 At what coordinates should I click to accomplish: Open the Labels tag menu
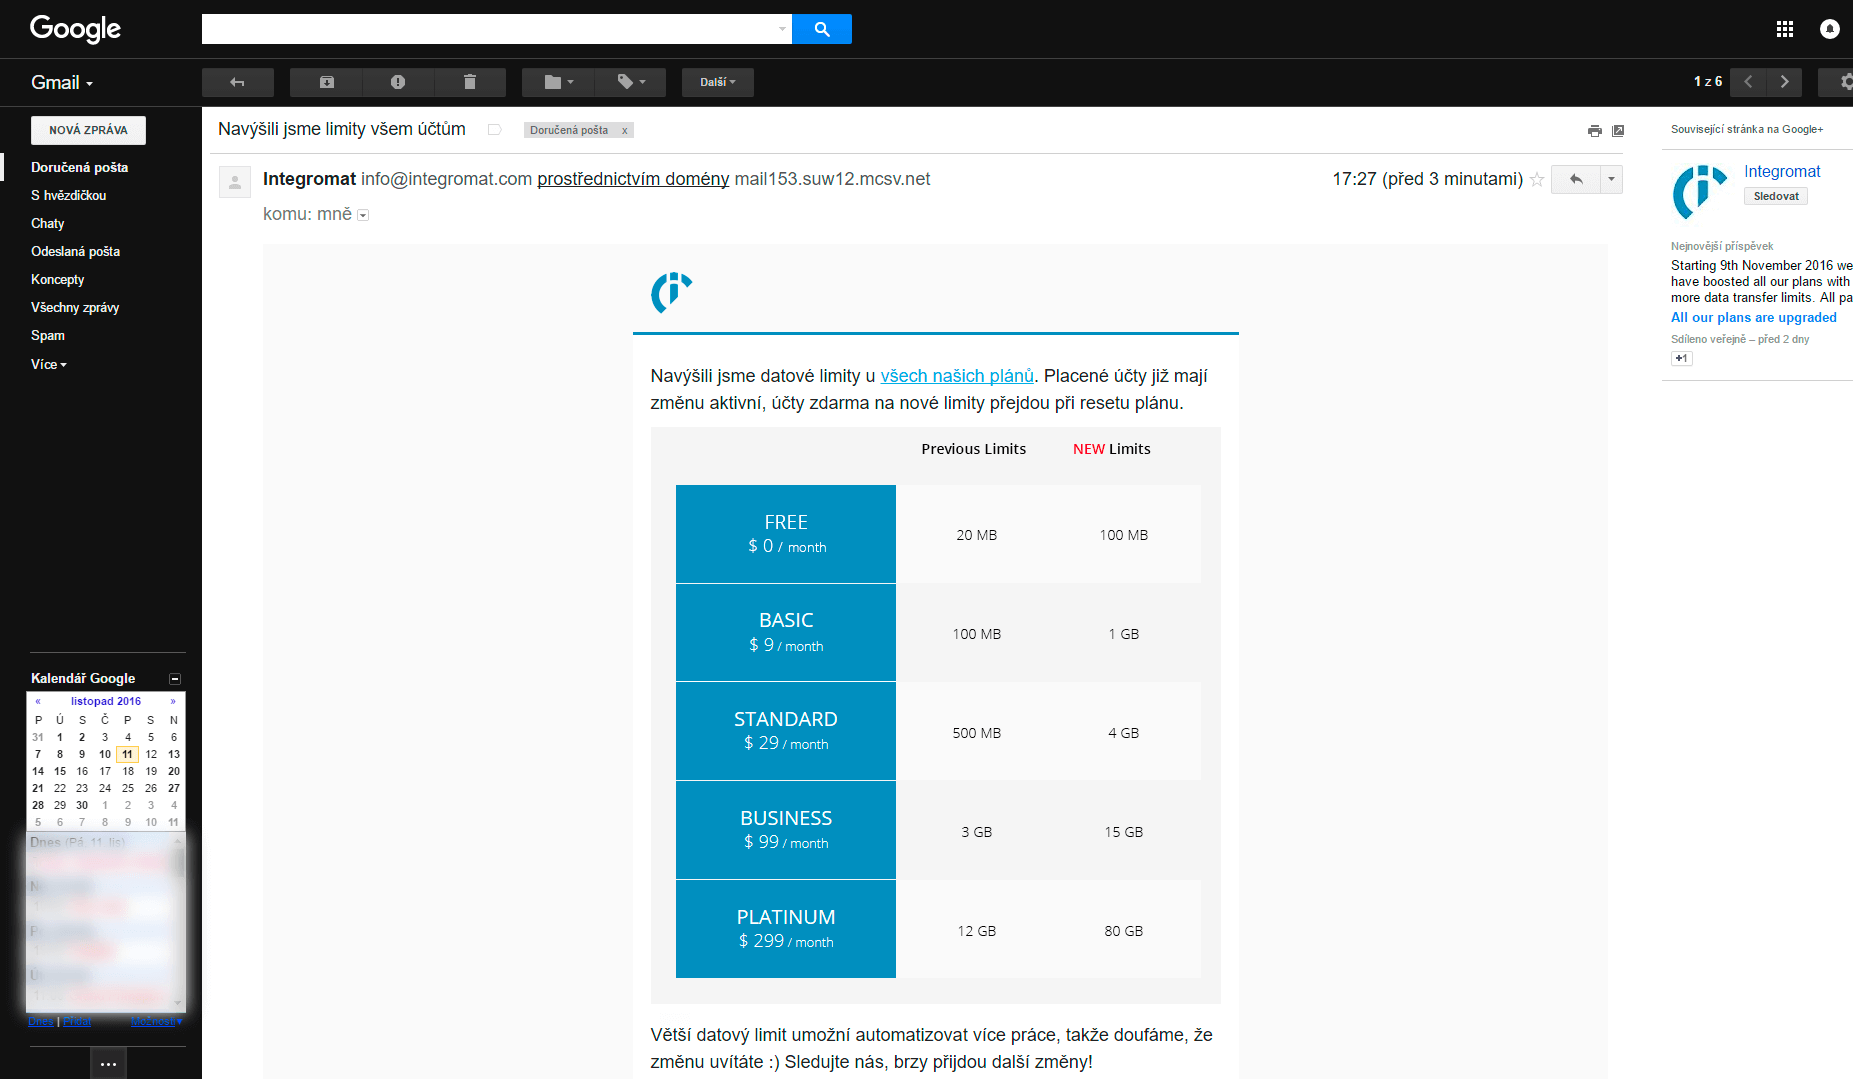(x=630, y=82)
